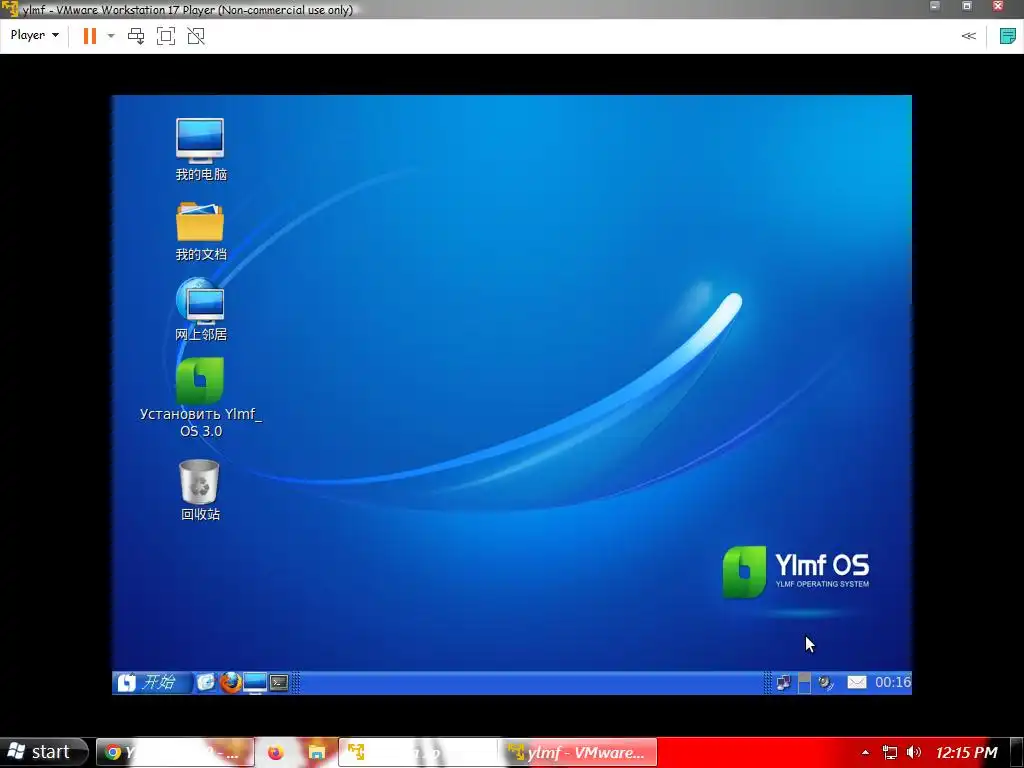Click the 12:15 PM Windows clock

click(x=967, y=753)
